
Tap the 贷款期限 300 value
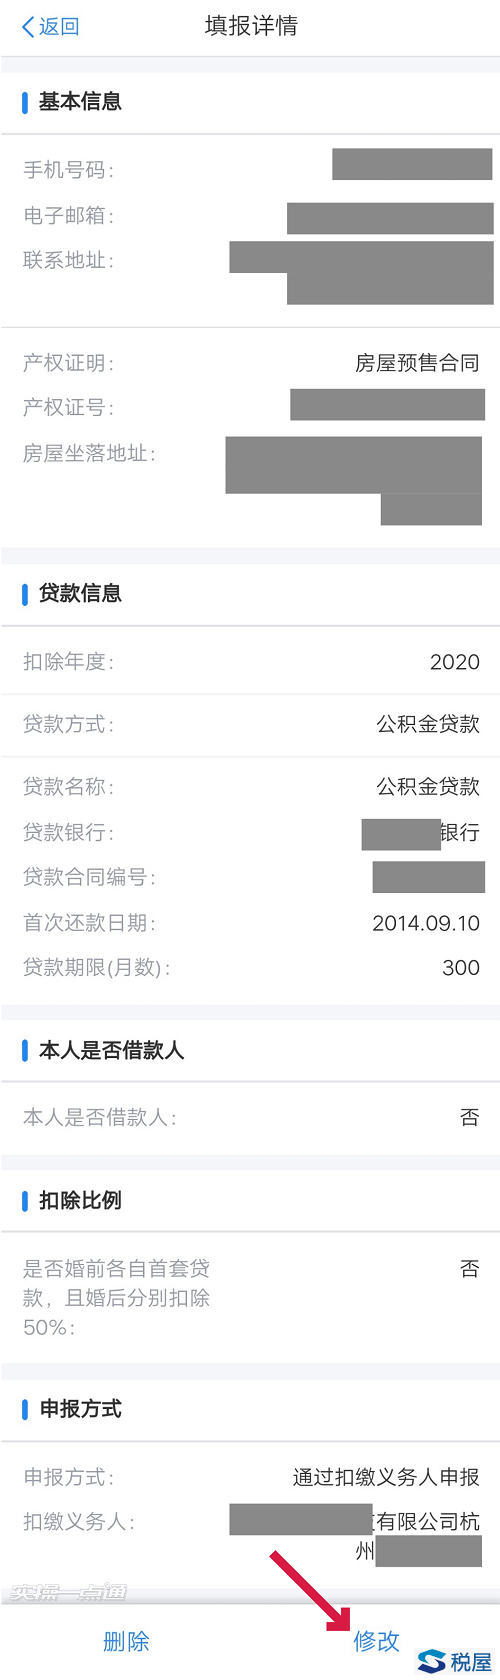coord(461,968)
